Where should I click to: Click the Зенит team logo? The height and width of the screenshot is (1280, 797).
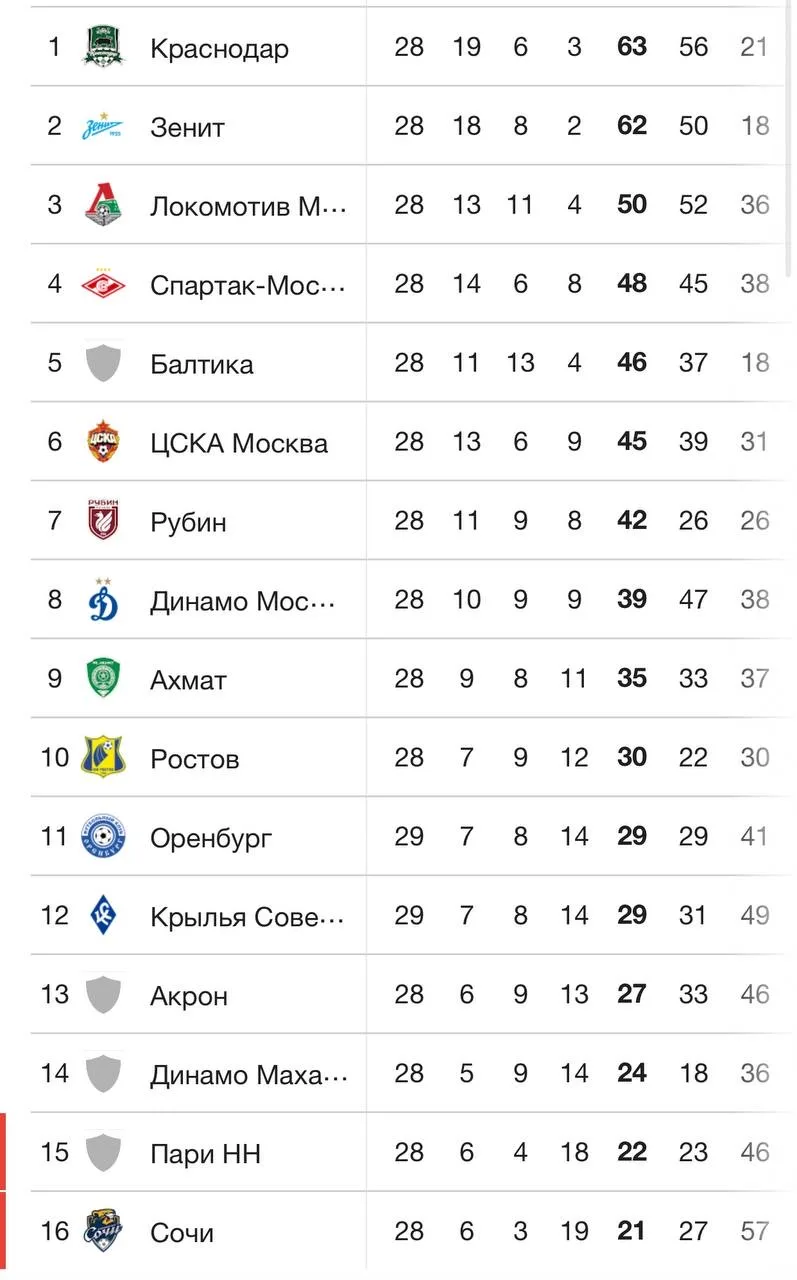104,127
